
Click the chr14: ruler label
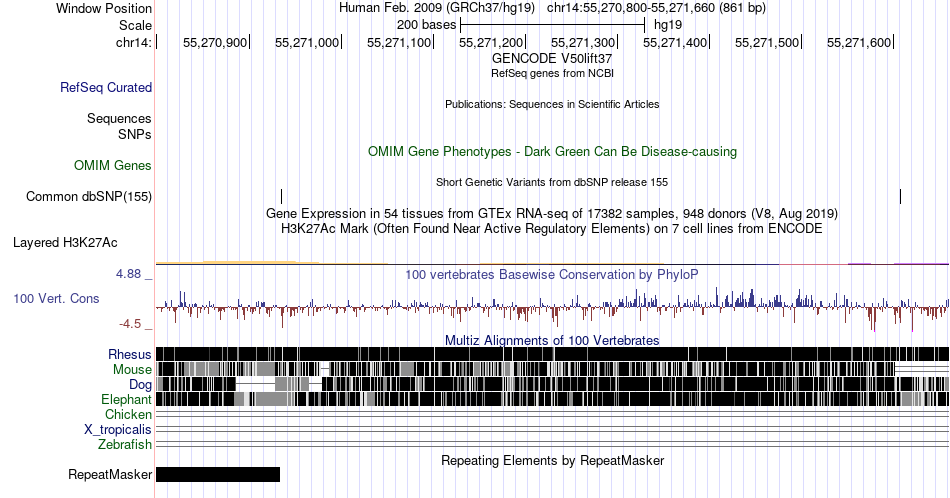(x=134, y=42)
